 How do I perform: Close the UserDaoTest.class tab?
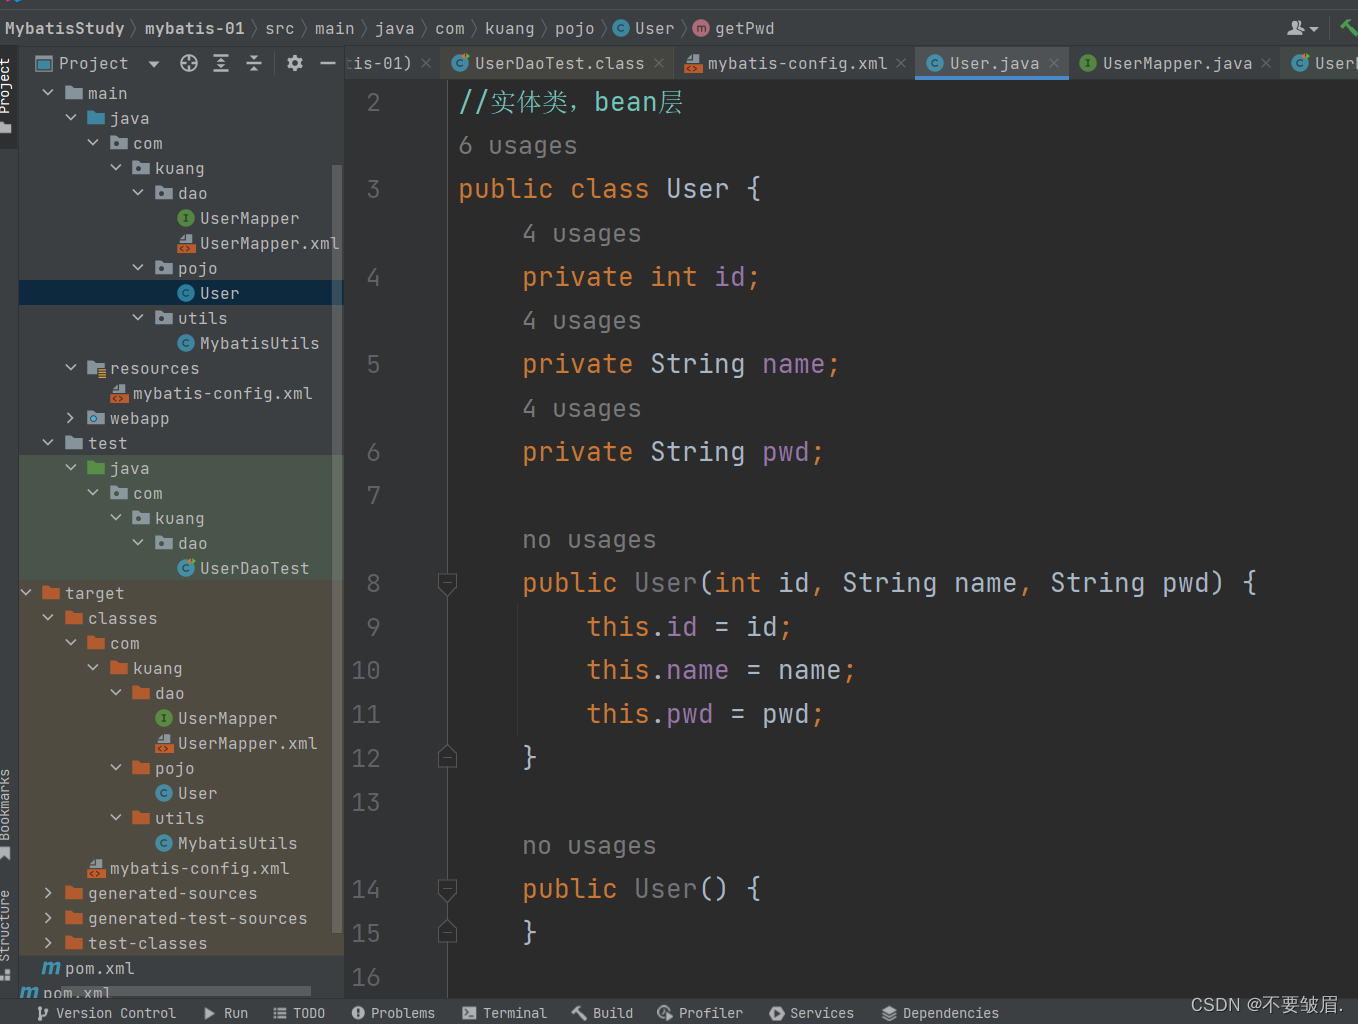(x=659, y=63)
